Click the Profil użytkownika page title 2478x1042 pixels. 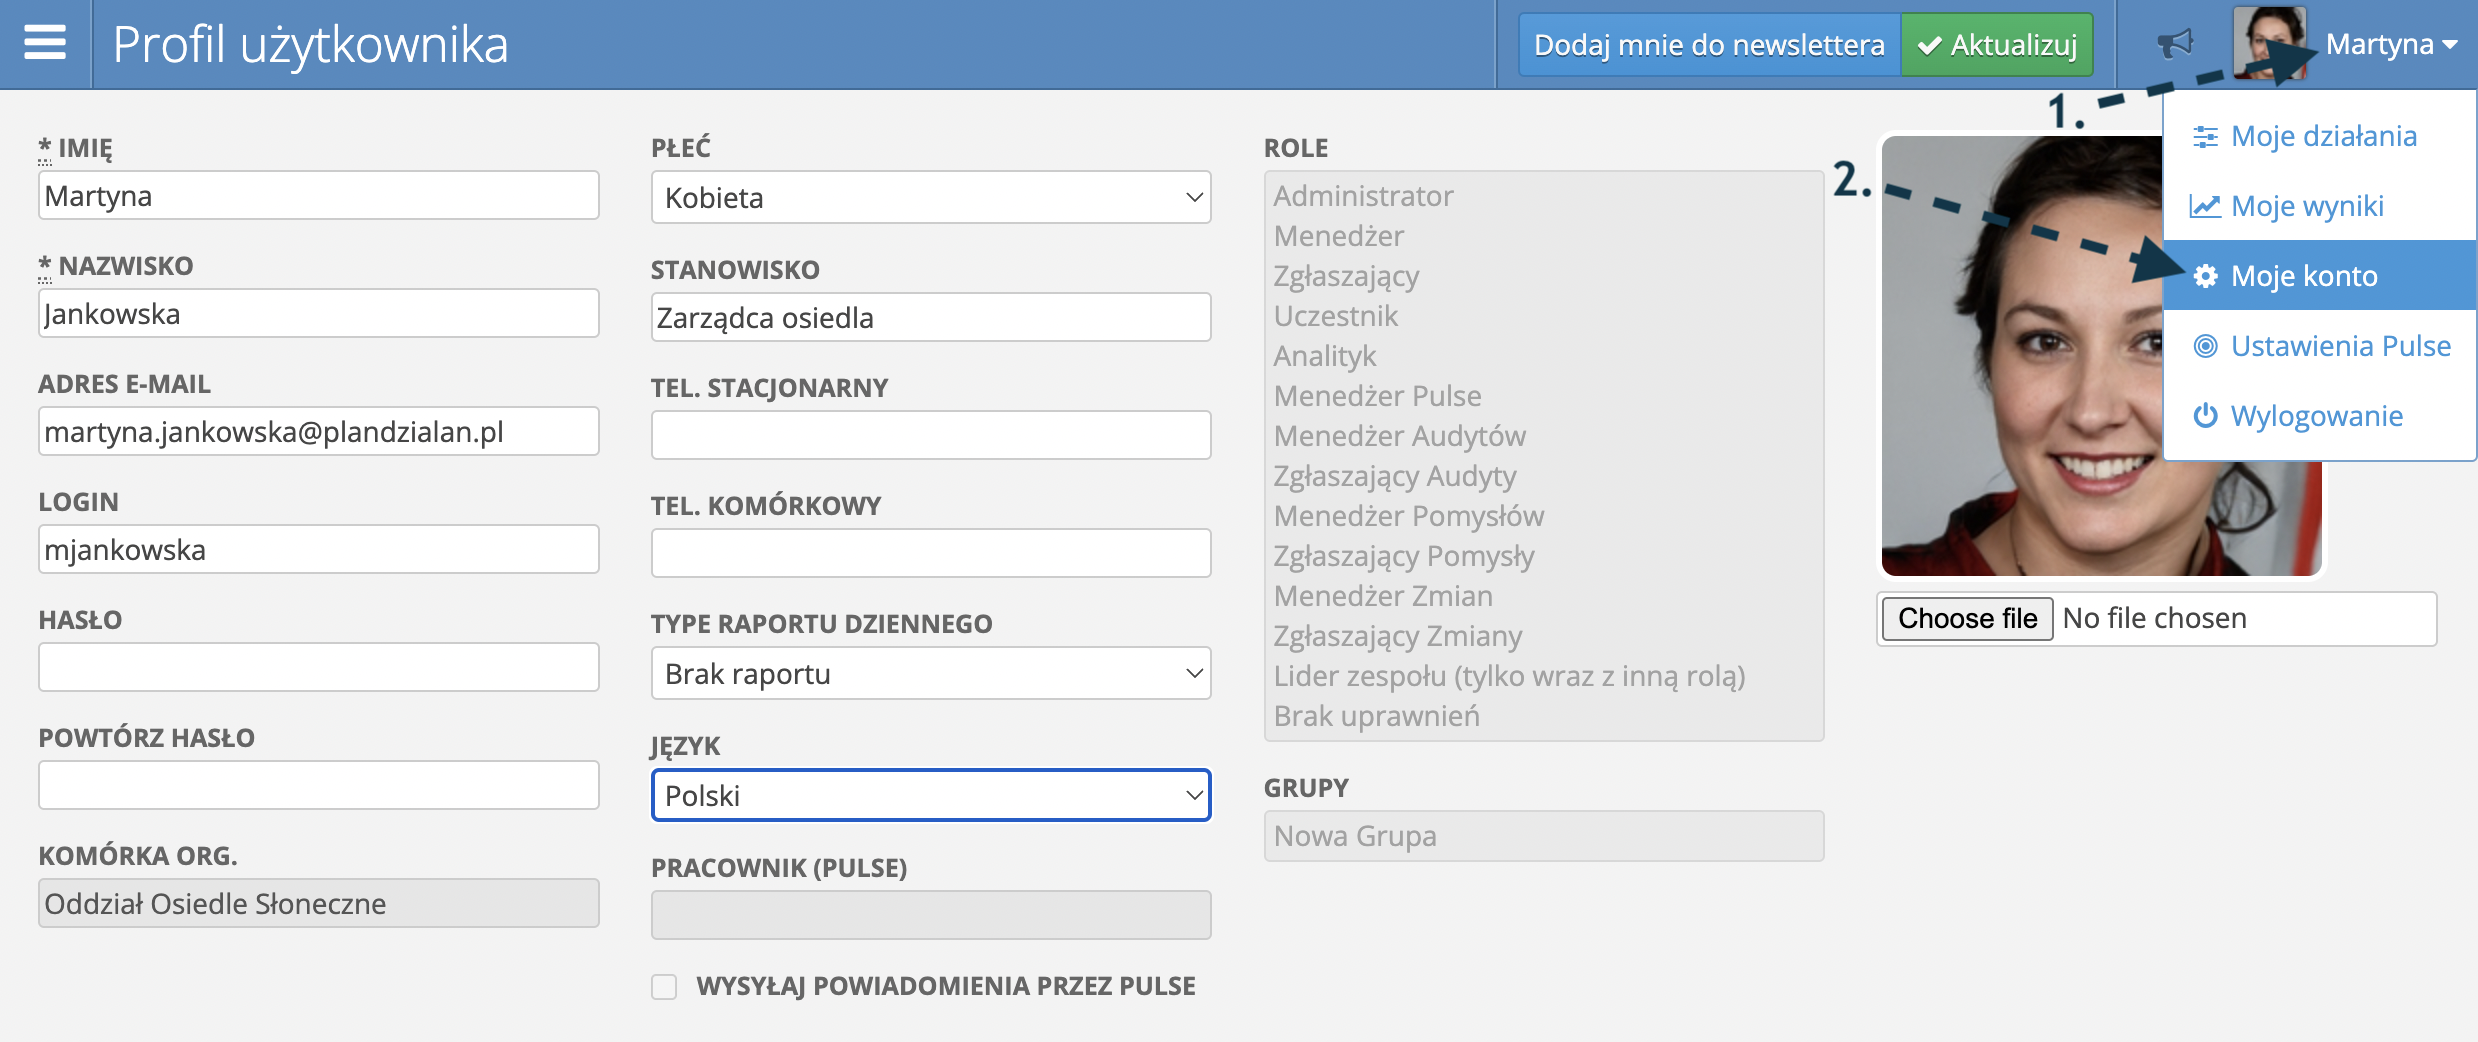[311, 44]
